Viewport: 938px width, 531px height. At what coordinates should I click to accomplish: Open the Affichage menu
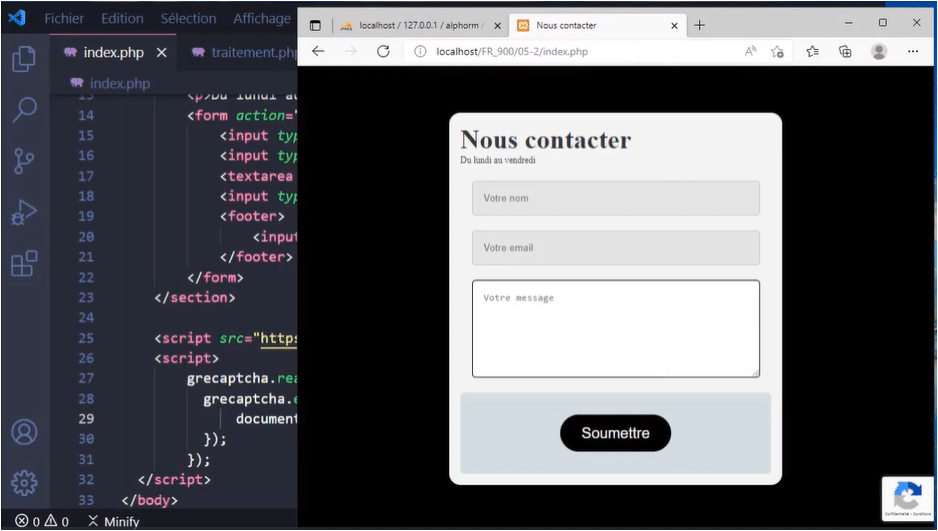pos(262,19)
